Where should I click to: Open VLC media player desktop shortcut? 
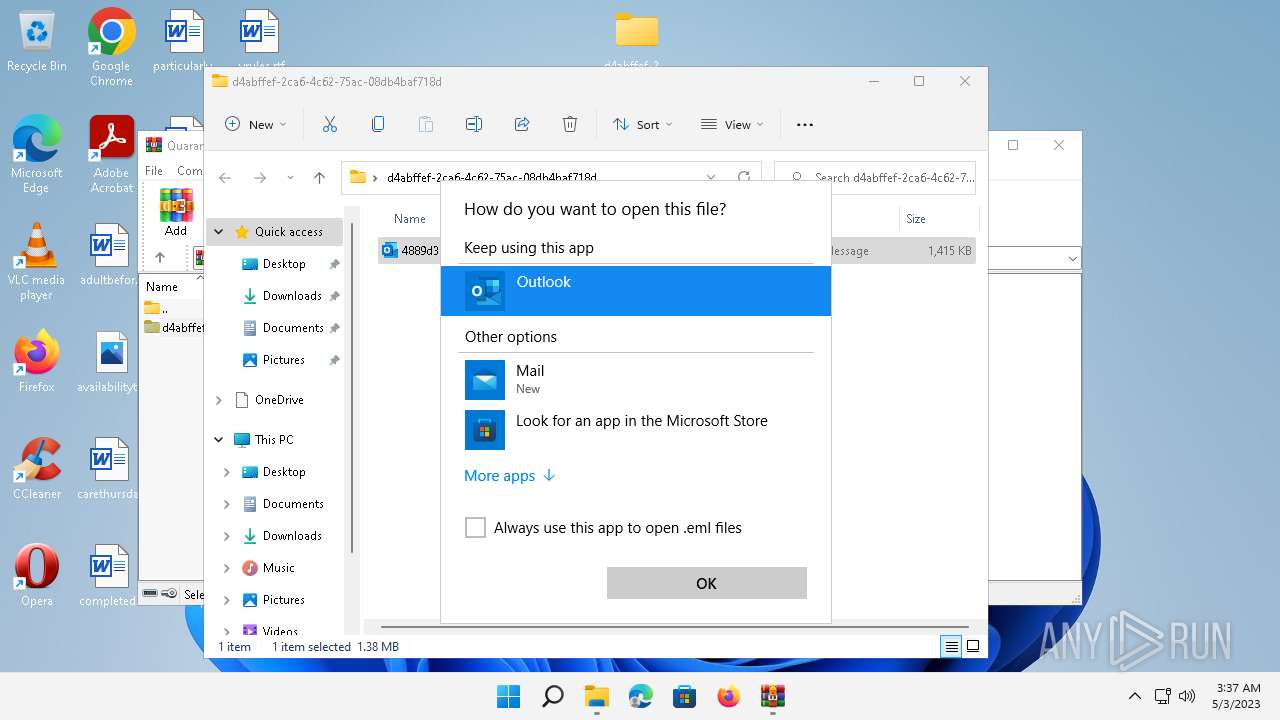click(x=37, y=262)
